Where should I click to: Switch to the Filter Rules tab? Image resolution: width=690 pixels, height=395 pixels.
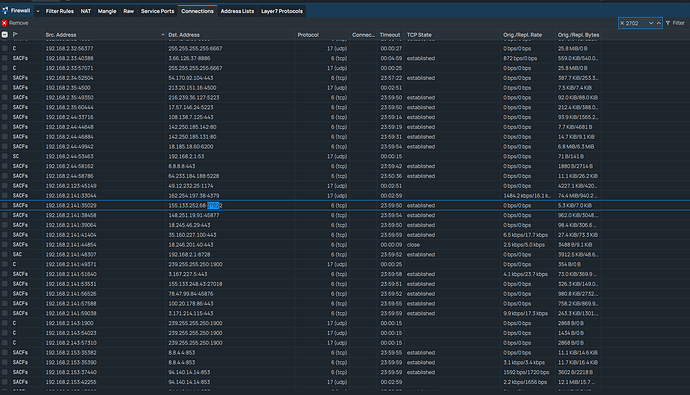click(60, 11)
